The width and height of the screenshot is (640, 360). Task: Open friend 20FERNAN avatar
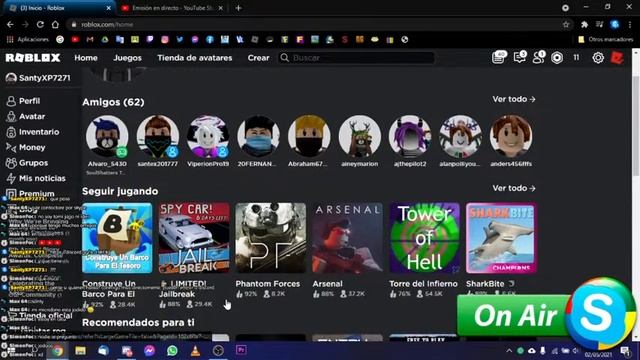(258, 136)
